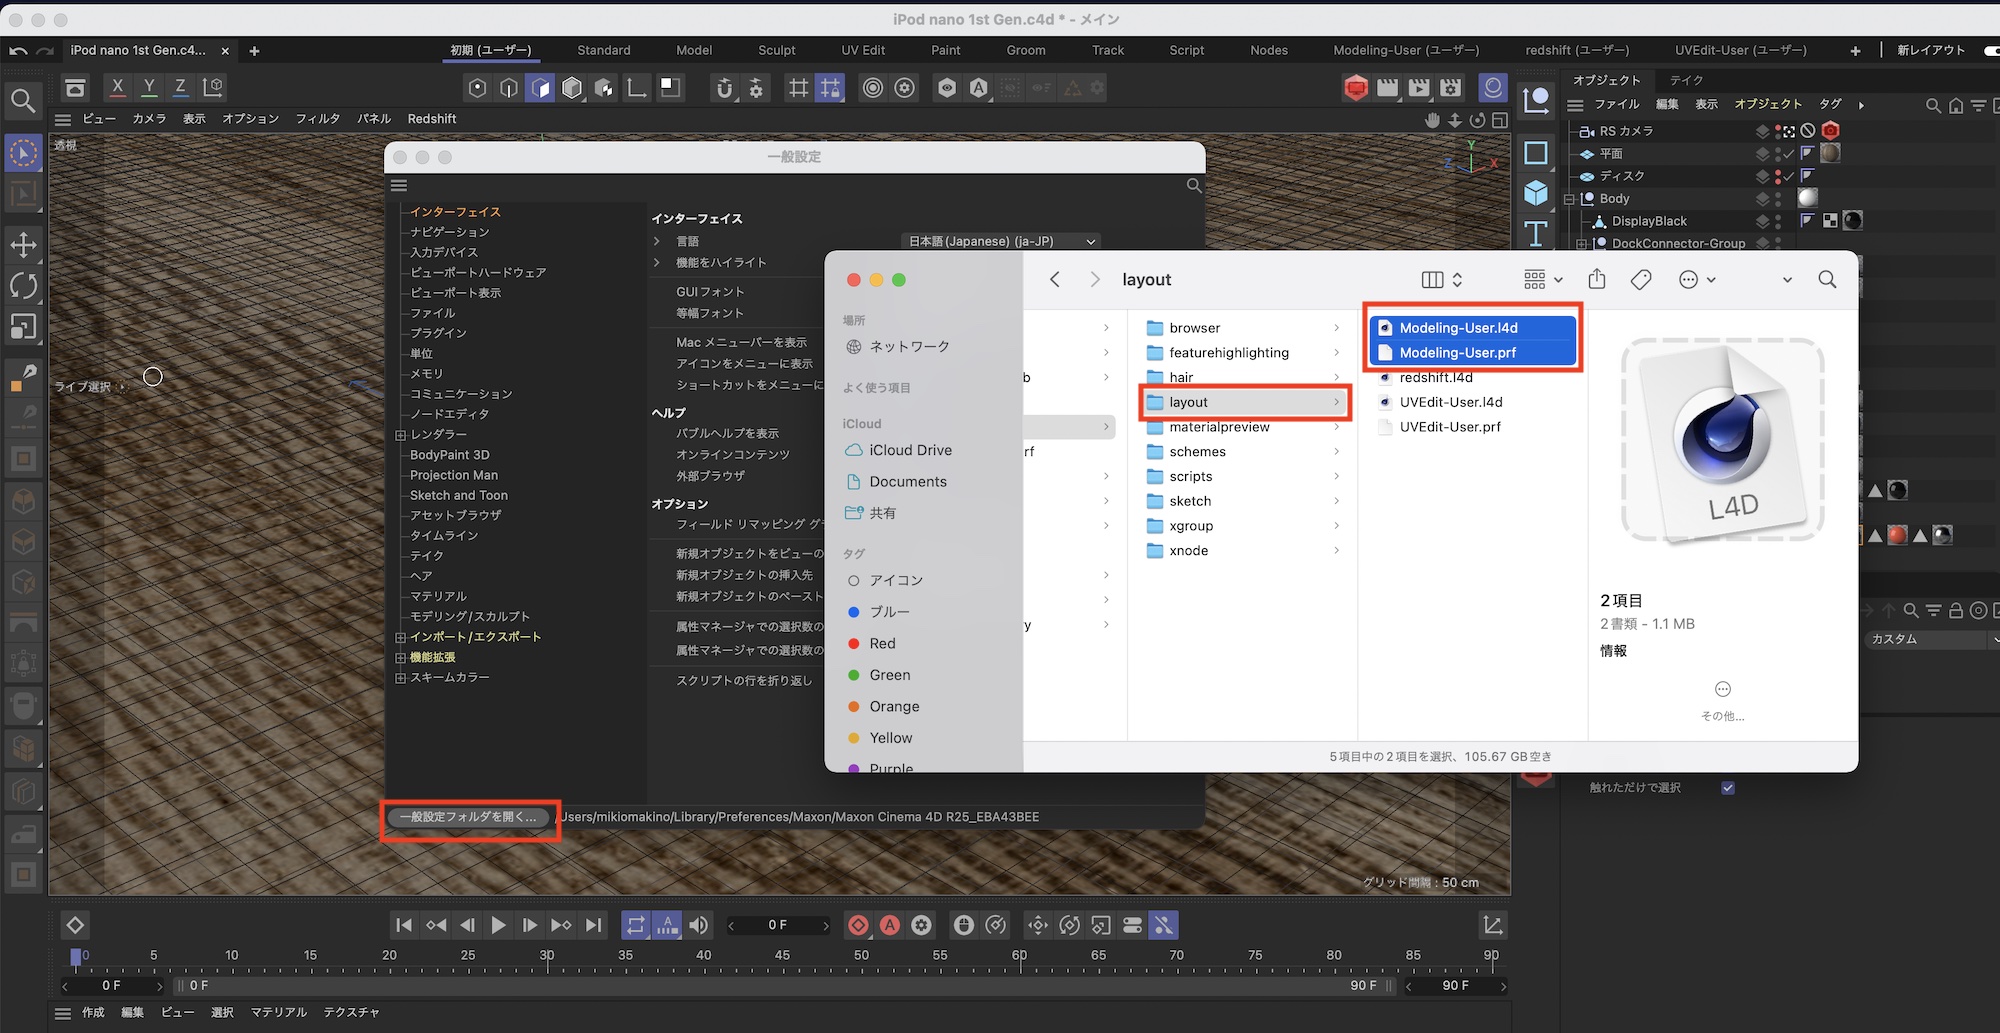Switch to the Sculpt layout tab
The width and height of the screenshot is (2000, 1033).
(x=776, y=50)
